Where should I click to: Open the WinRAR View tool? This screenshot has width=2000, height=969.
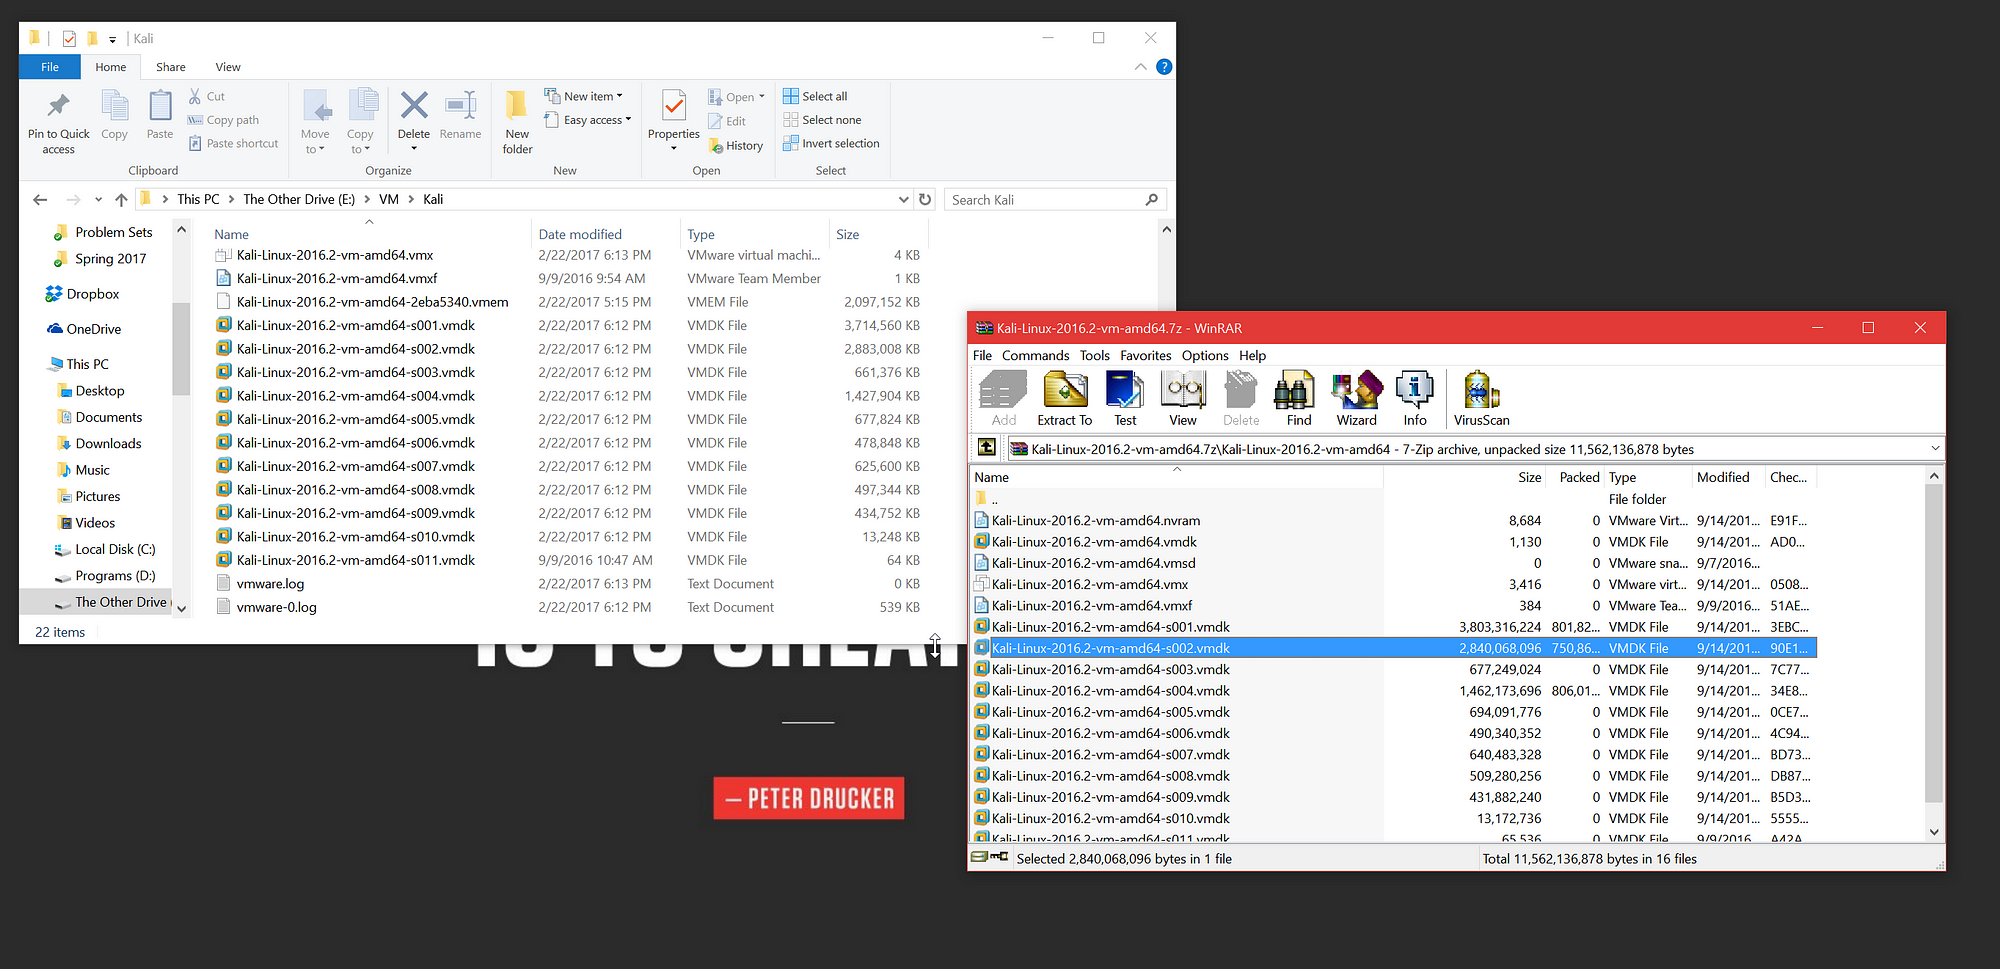(x=1183, y=398)
